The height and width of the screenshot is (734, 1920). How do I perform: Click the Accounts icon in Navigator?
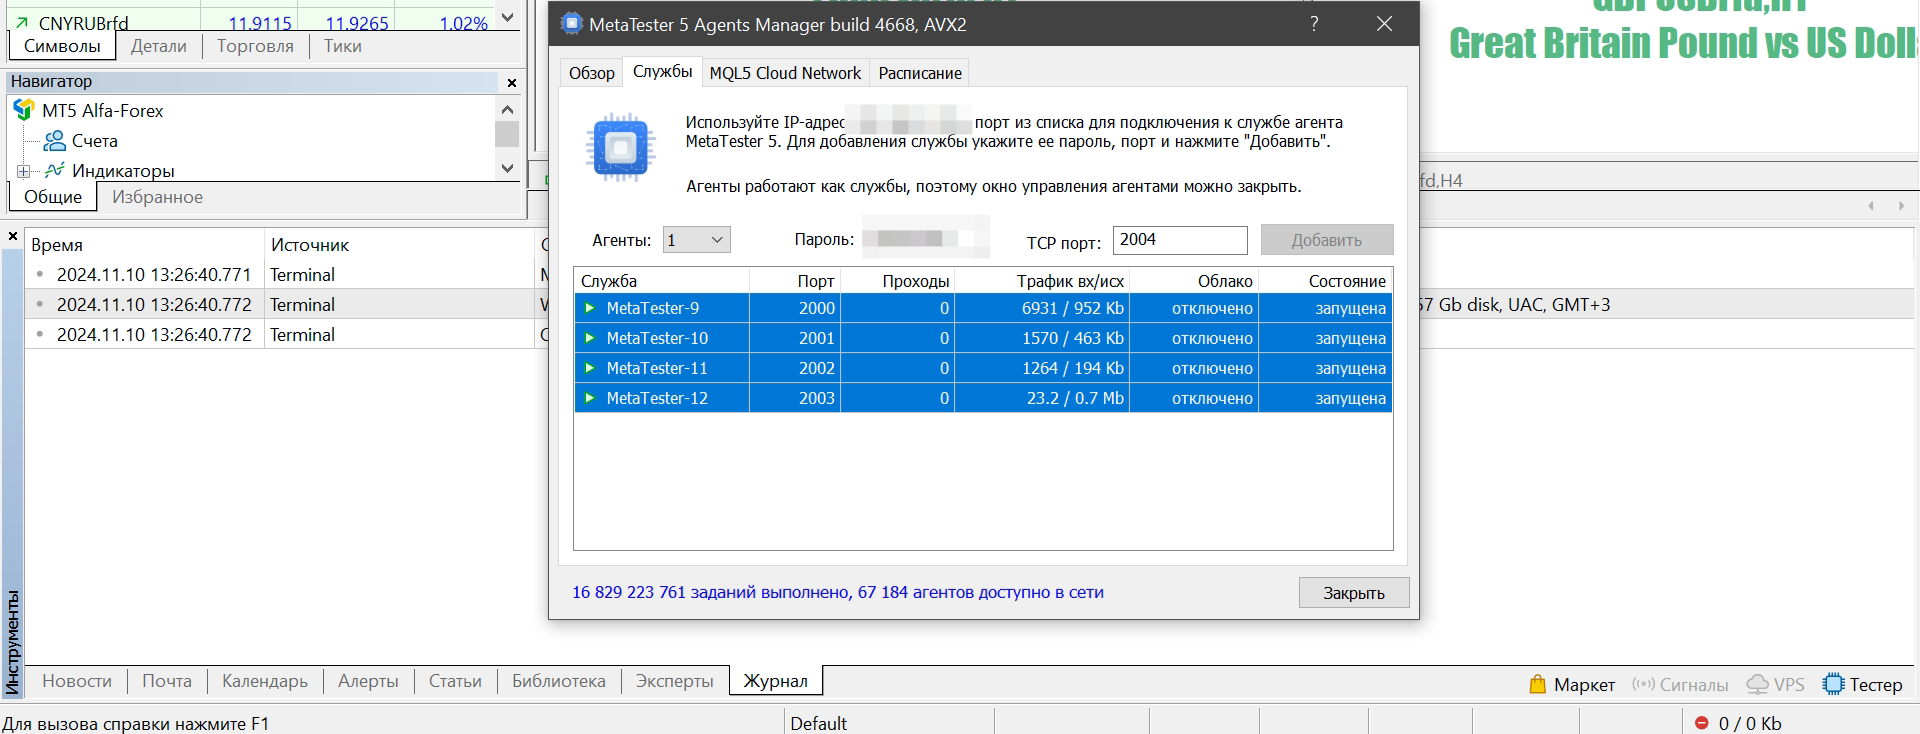pyautogui.click(x=55, y=141)
